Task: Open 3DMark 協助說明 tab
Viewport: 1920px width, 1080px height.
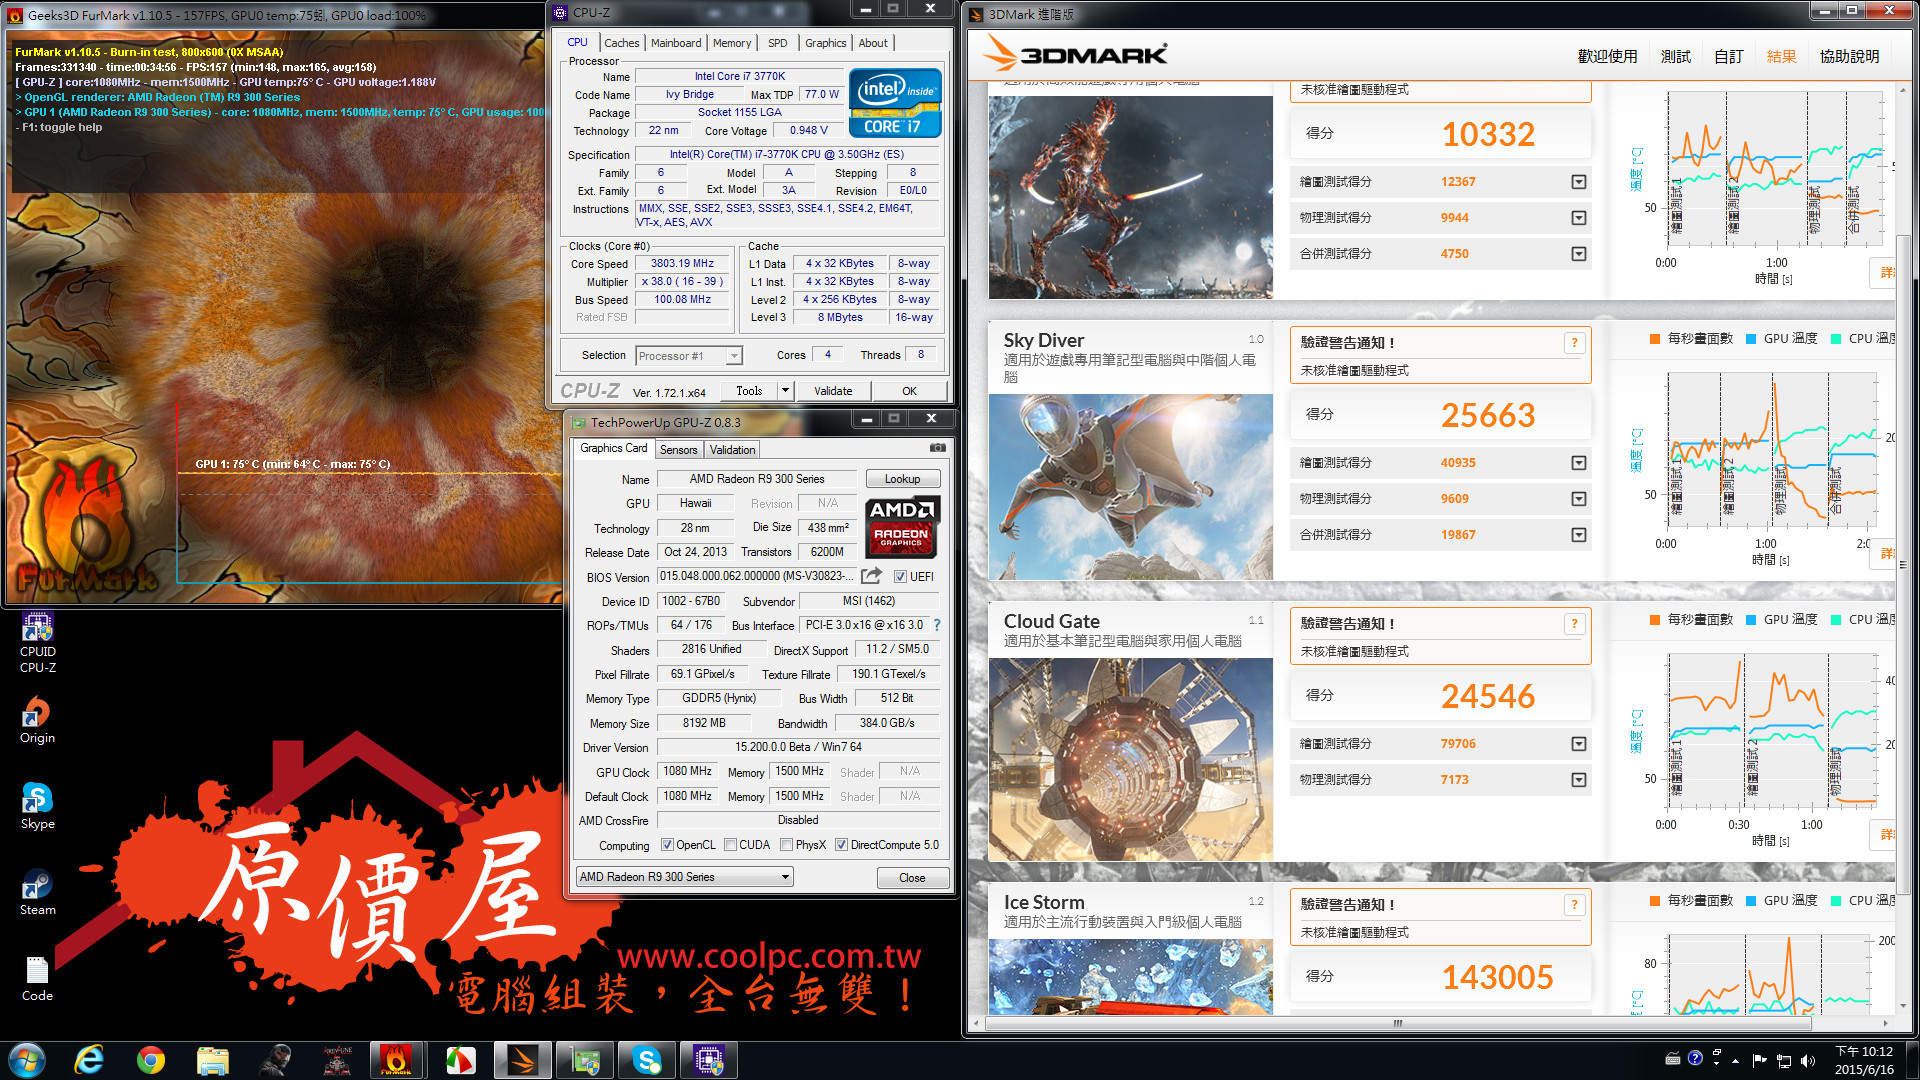Action: [1850, 57]
